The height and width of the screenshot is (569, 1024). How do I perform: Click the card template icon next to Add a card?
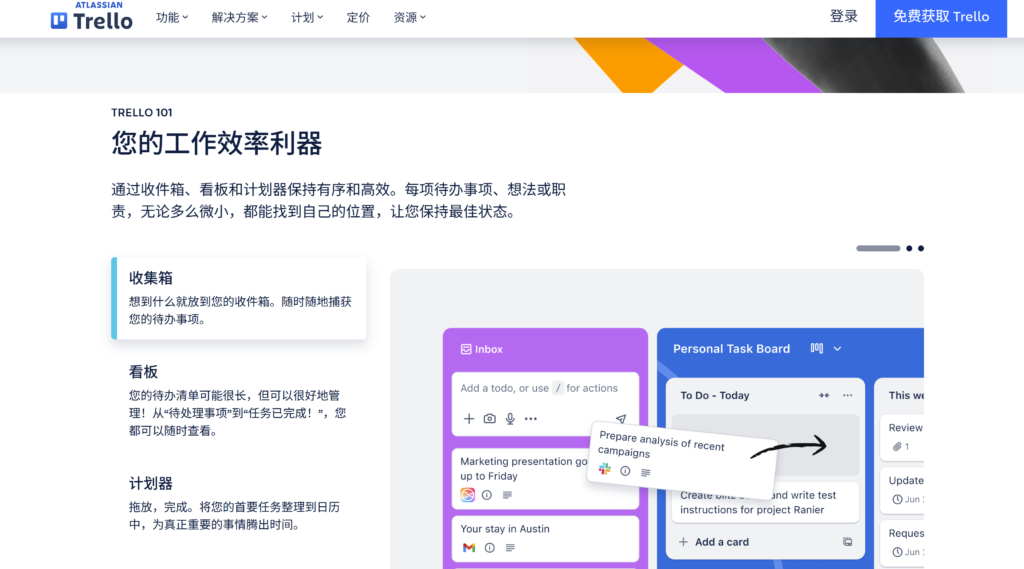point(847,542)
